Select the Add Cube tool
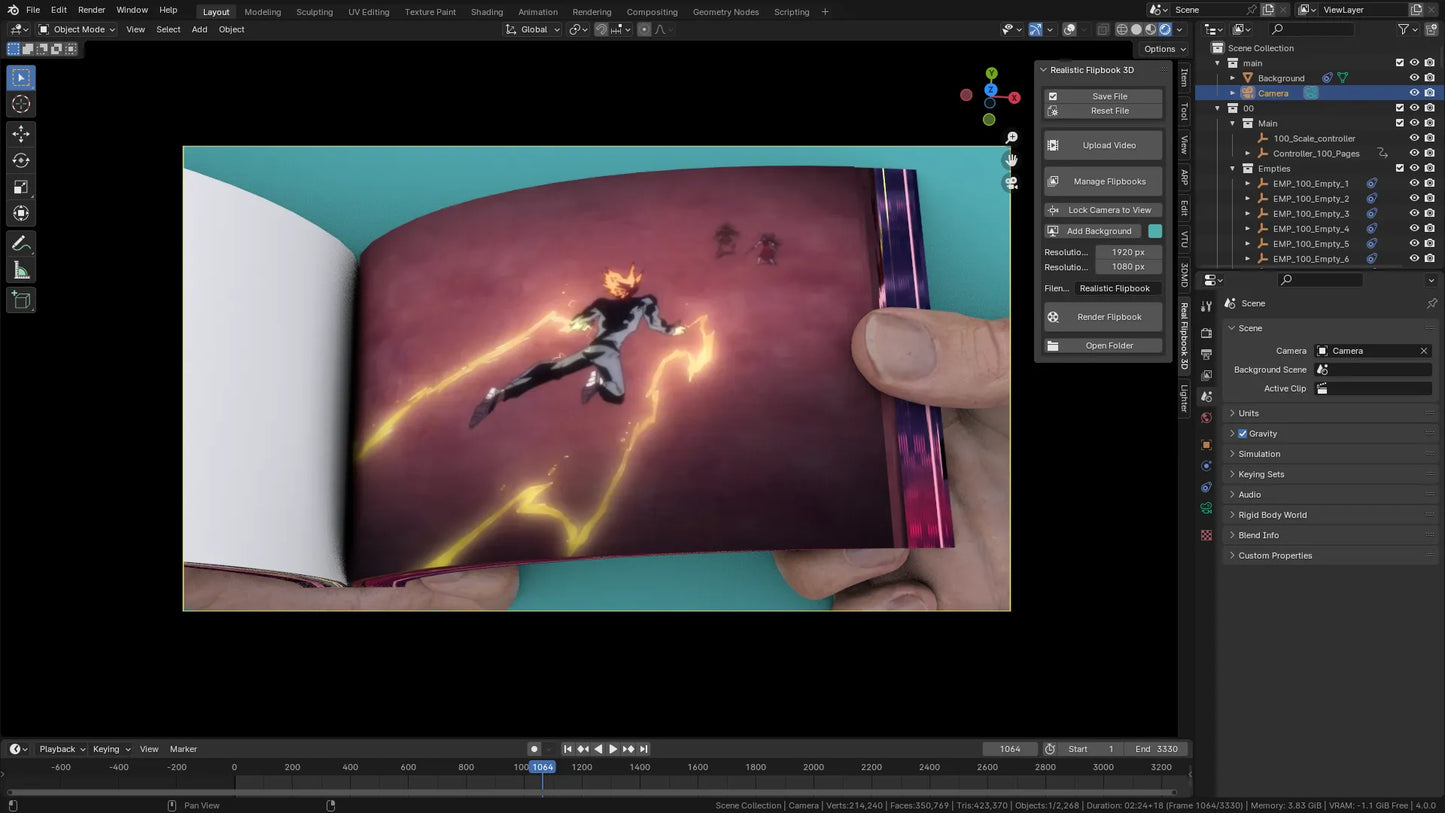Screen dimensions: 1445x813 point(21,300)
